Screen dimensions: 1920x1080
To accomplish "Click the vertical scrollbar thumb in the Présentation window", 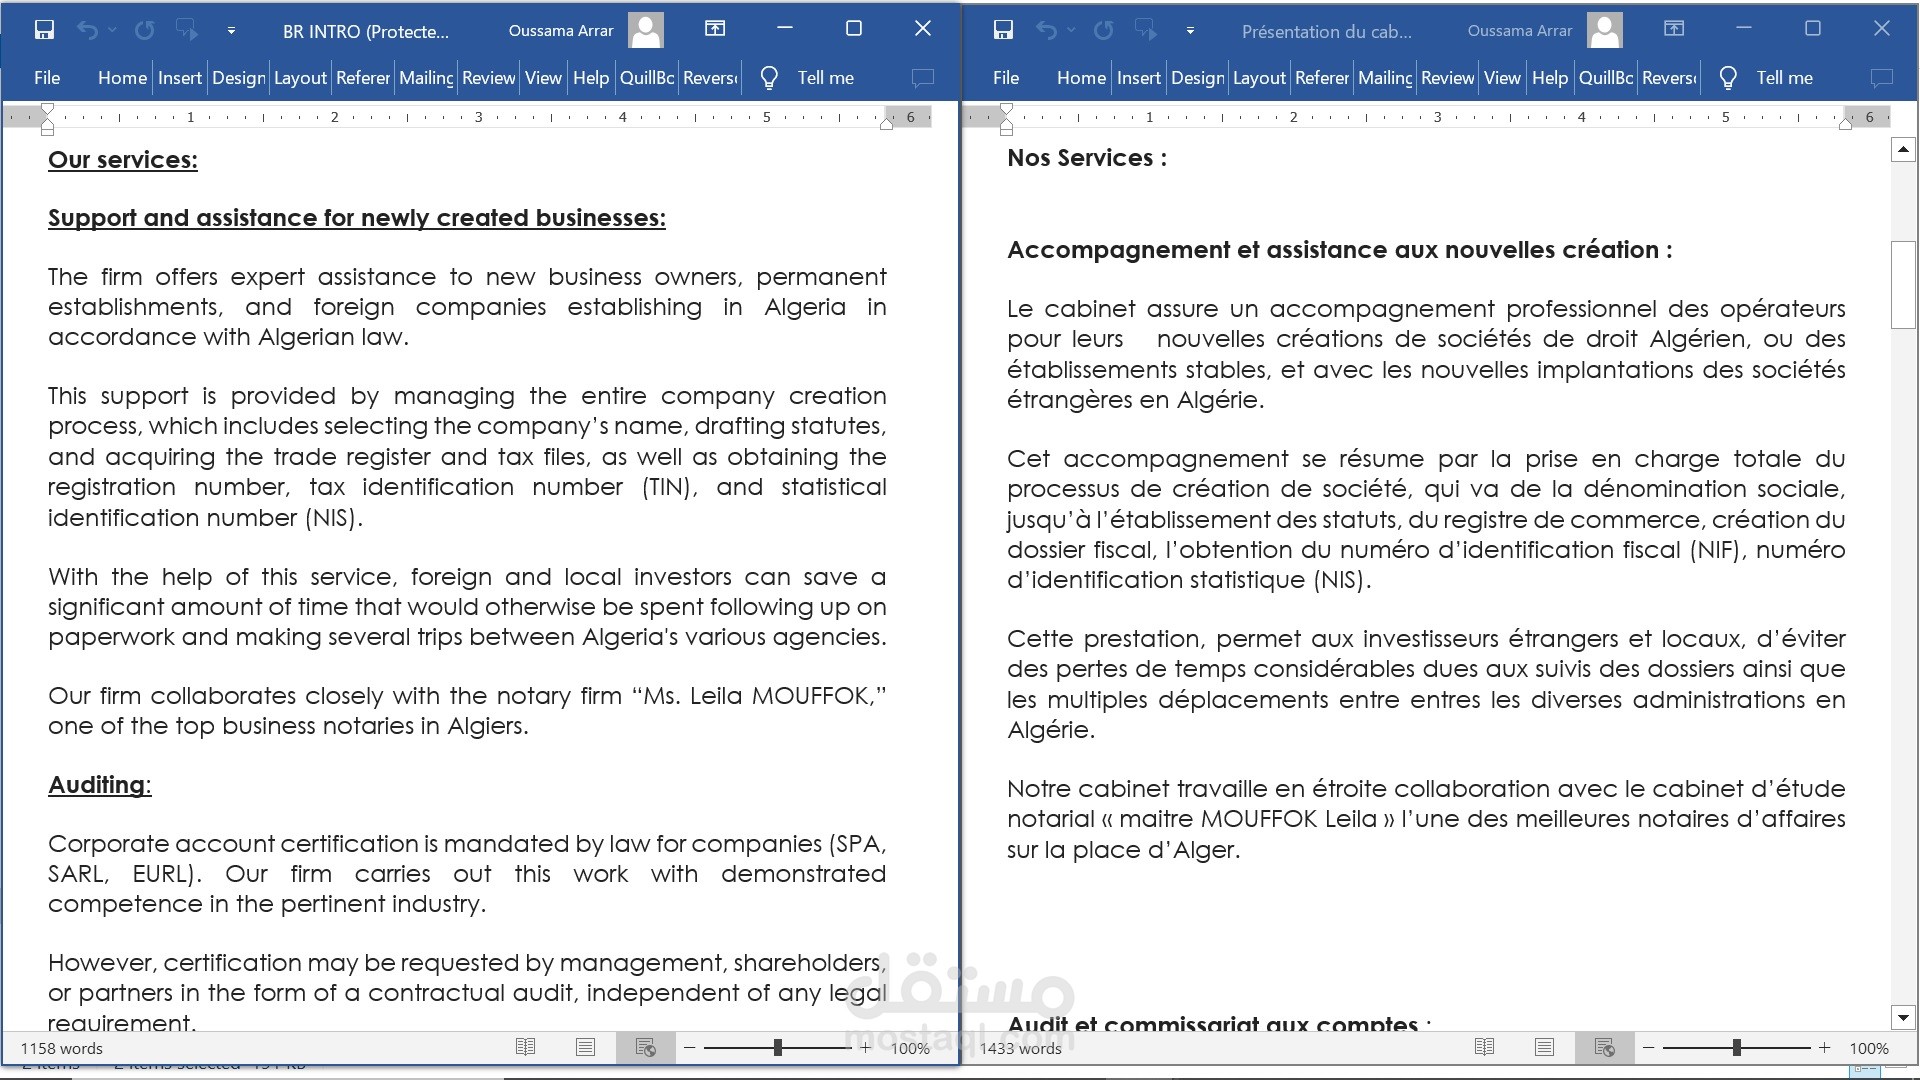I will (x=1903, y=285).
